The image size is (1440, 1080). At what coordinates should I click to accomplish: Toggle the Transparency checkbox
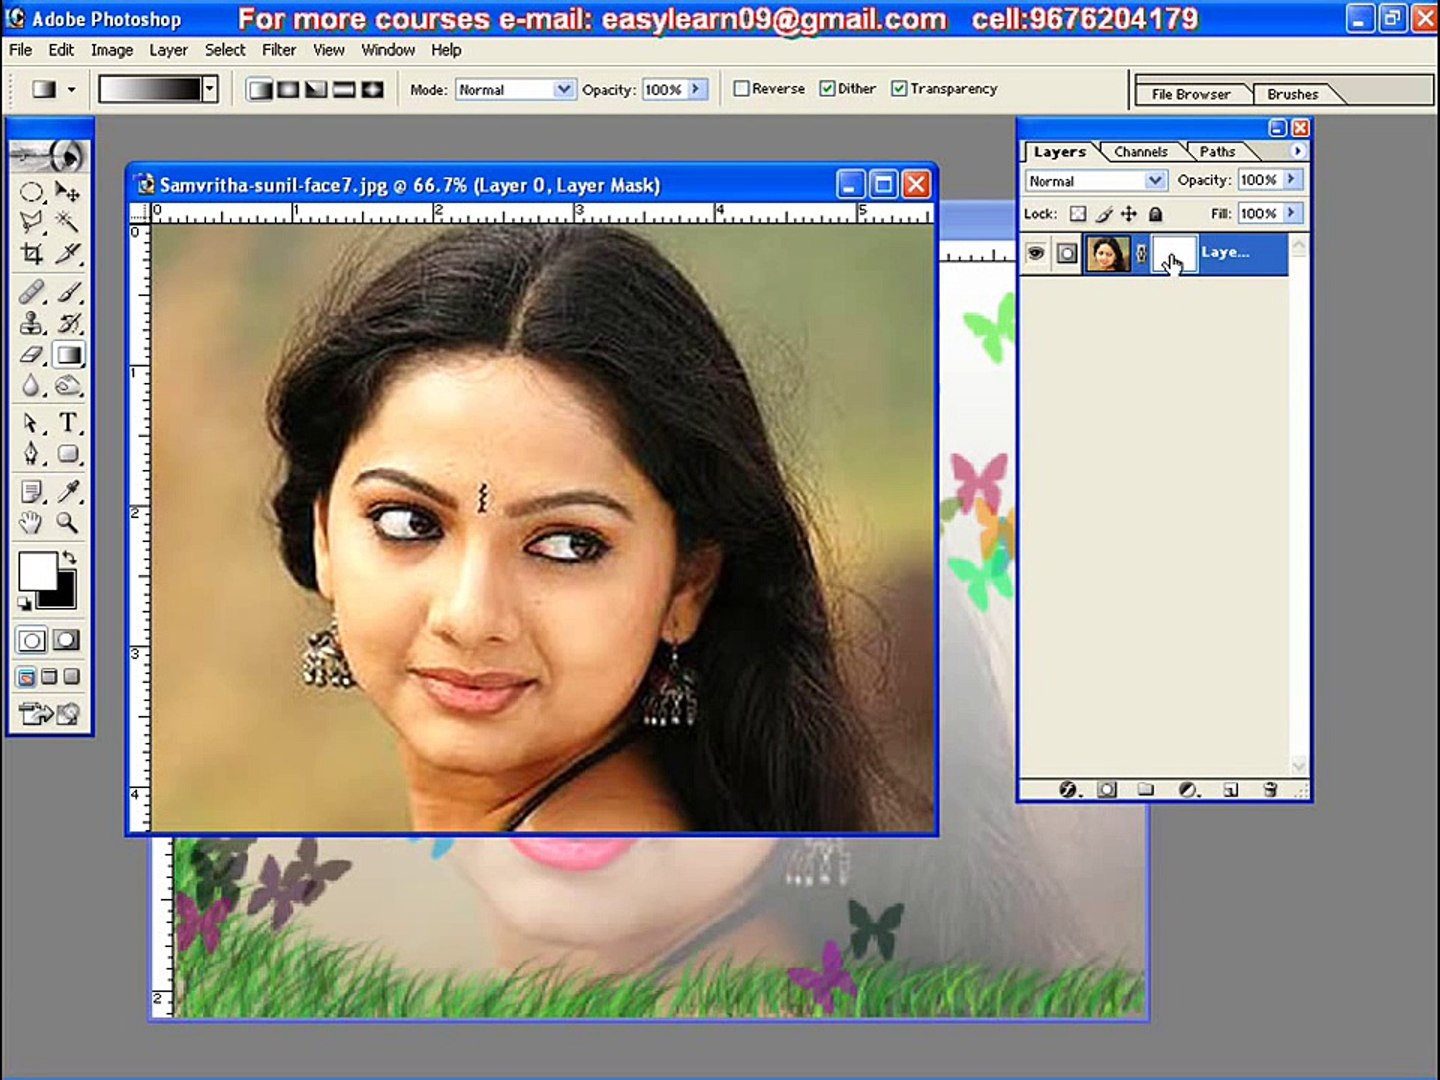(899, 89)
